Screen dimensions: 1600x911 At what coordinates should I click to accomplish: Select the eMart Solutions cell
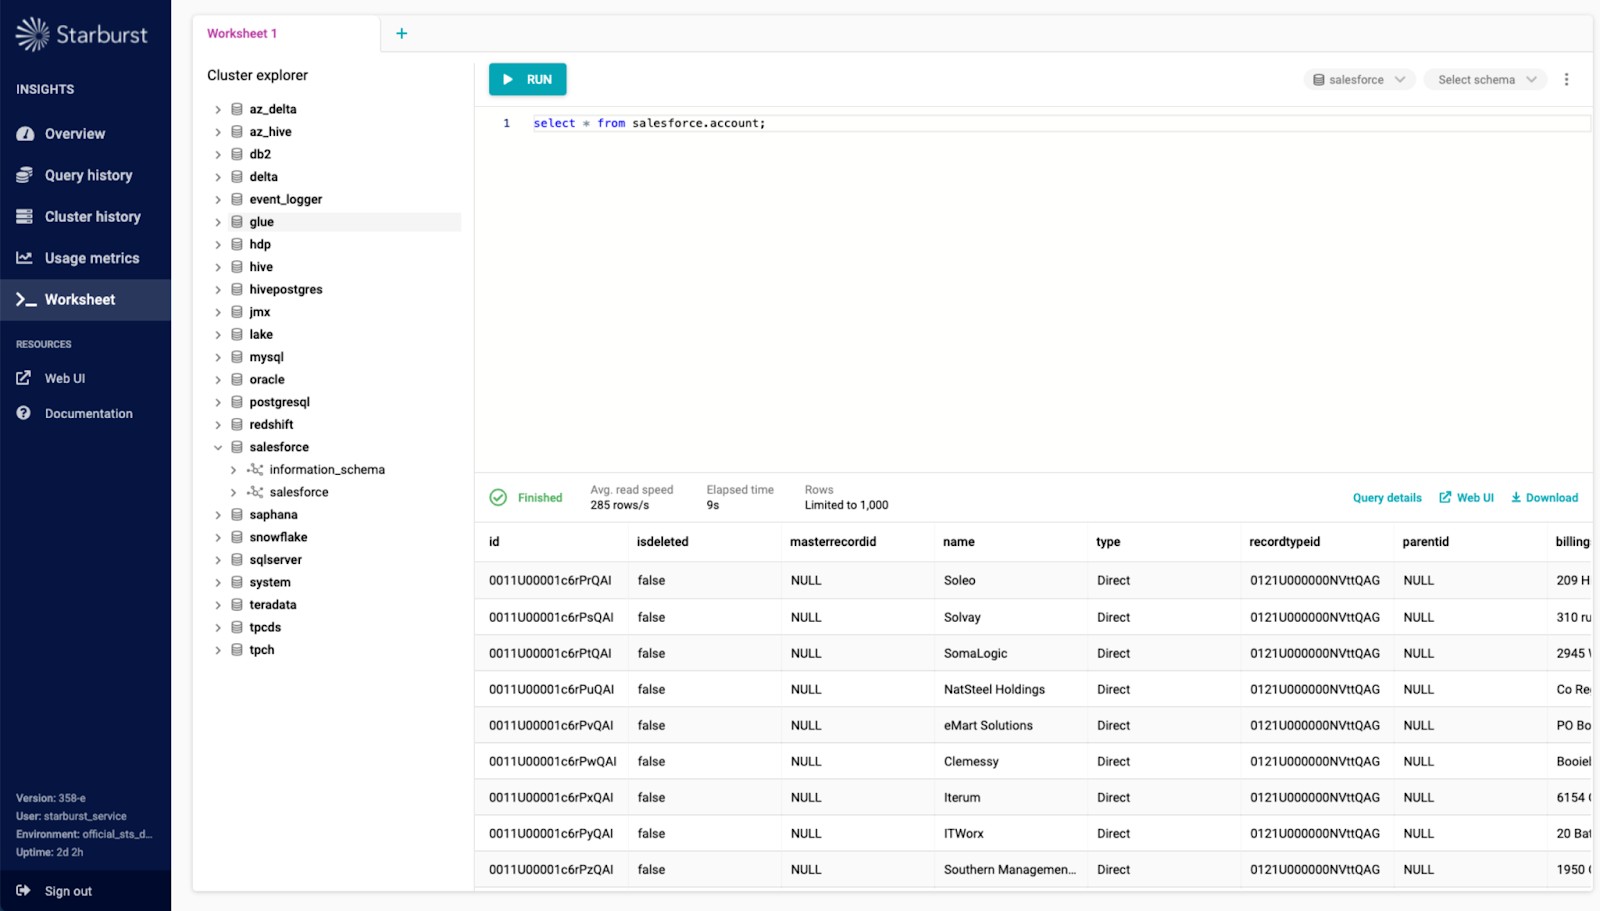(x=988, y=726)
